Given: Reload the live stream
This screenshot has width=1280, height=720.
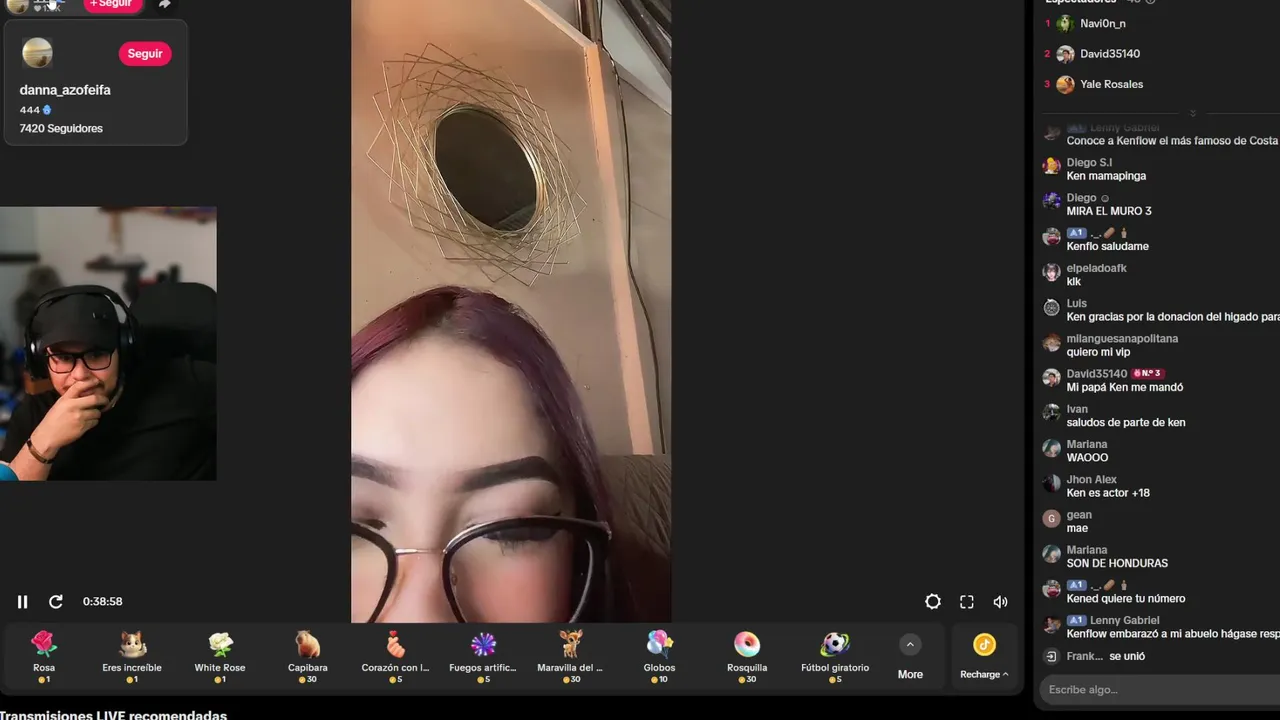Looking at the screenshot, I should [56, 601].
